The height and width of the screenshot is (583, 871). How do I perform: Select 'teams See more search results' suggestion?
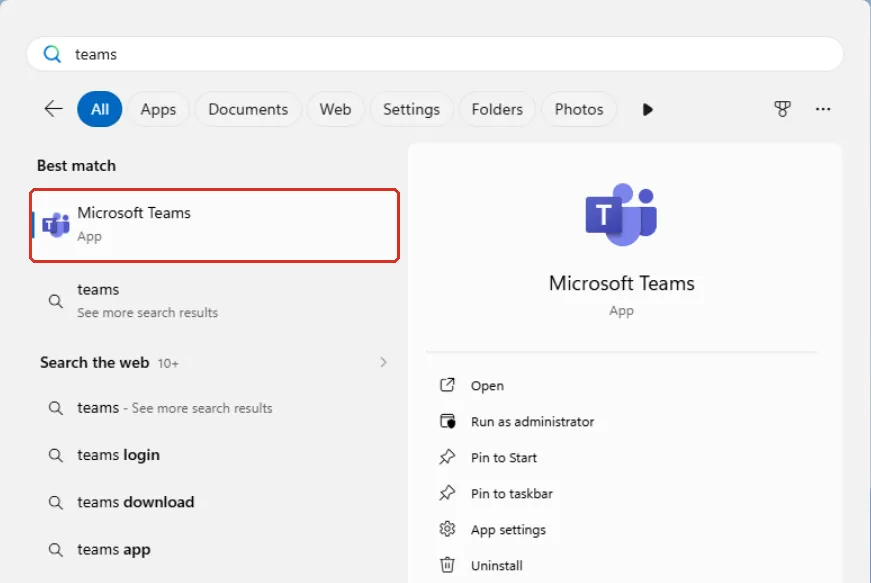[214, 300]
